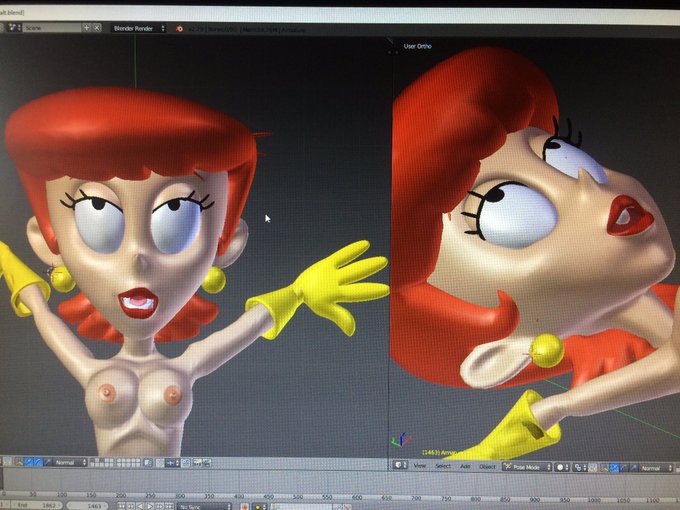
Task: Jump to the start frame in timeline
Action: 121,506
